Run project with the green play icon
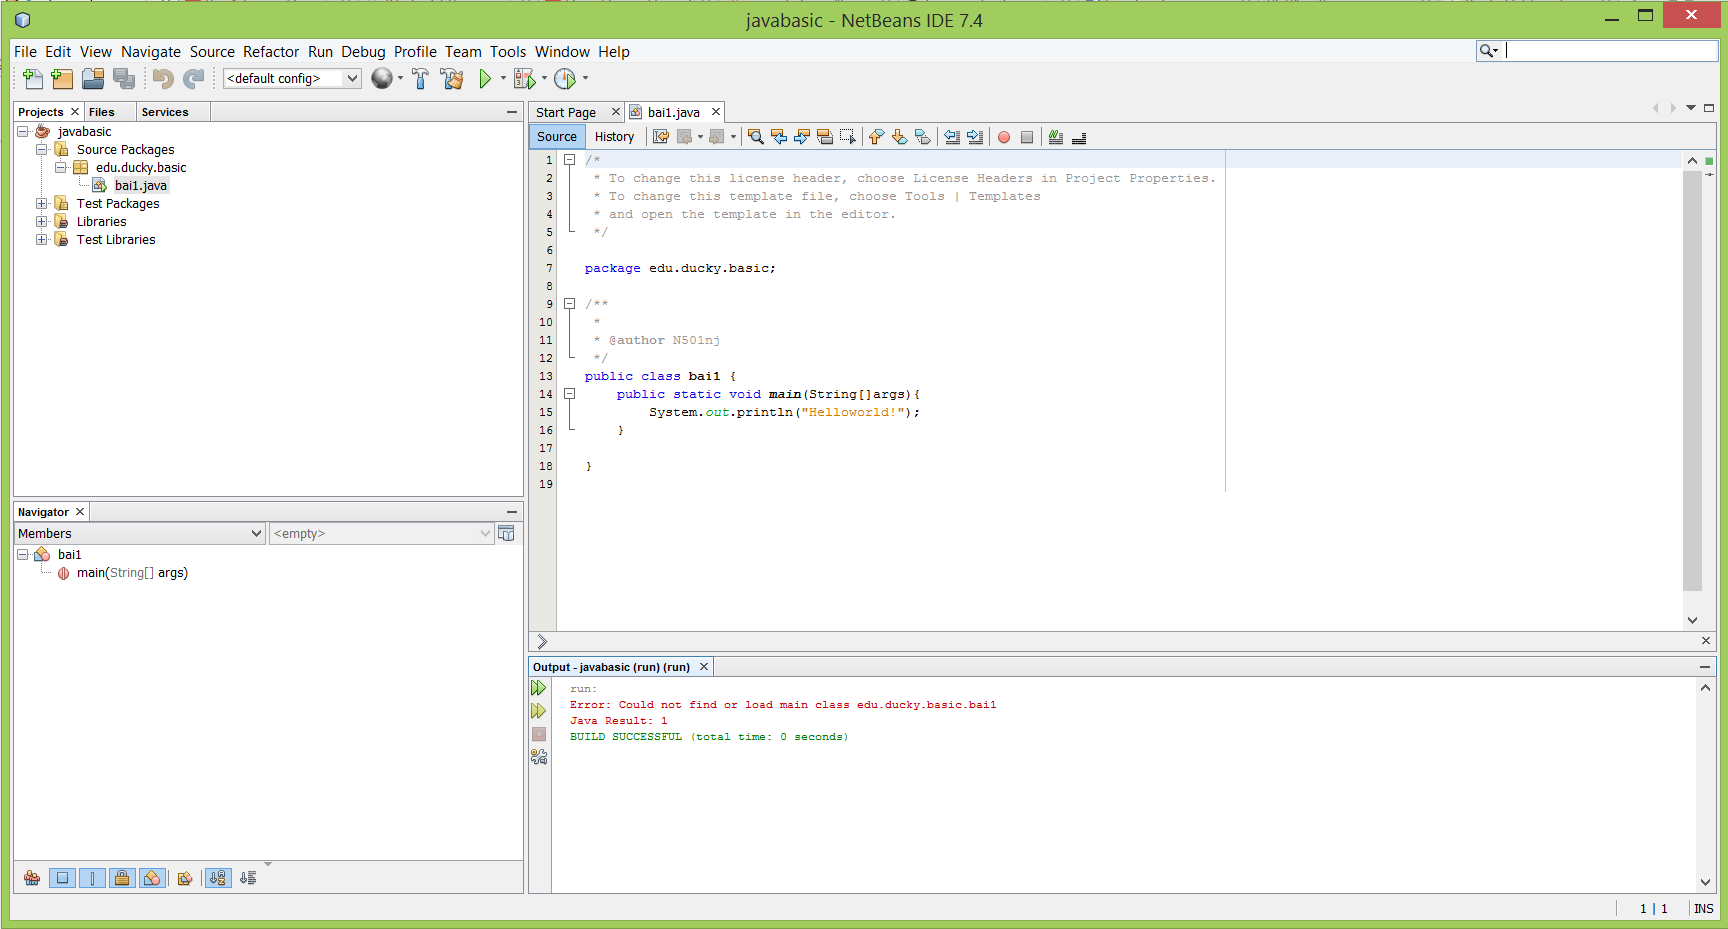The height and width of the screenshot is (929, 1728). click(x=485, y=78)
